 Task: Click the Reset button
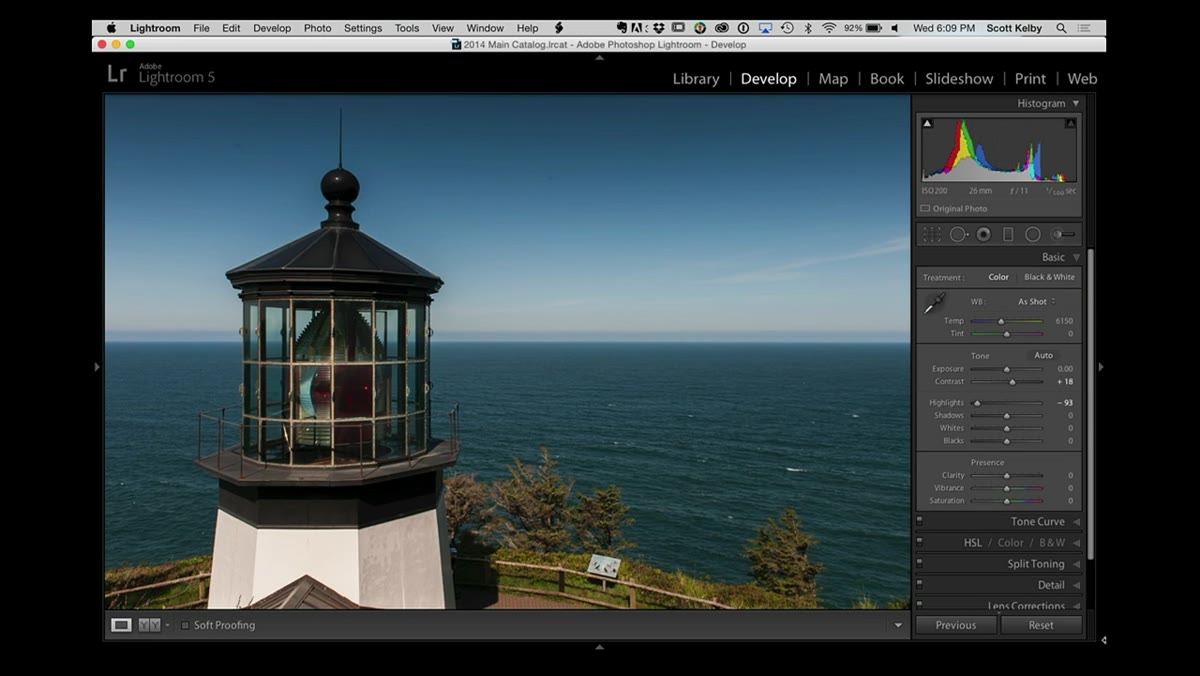click(1041, 625)
